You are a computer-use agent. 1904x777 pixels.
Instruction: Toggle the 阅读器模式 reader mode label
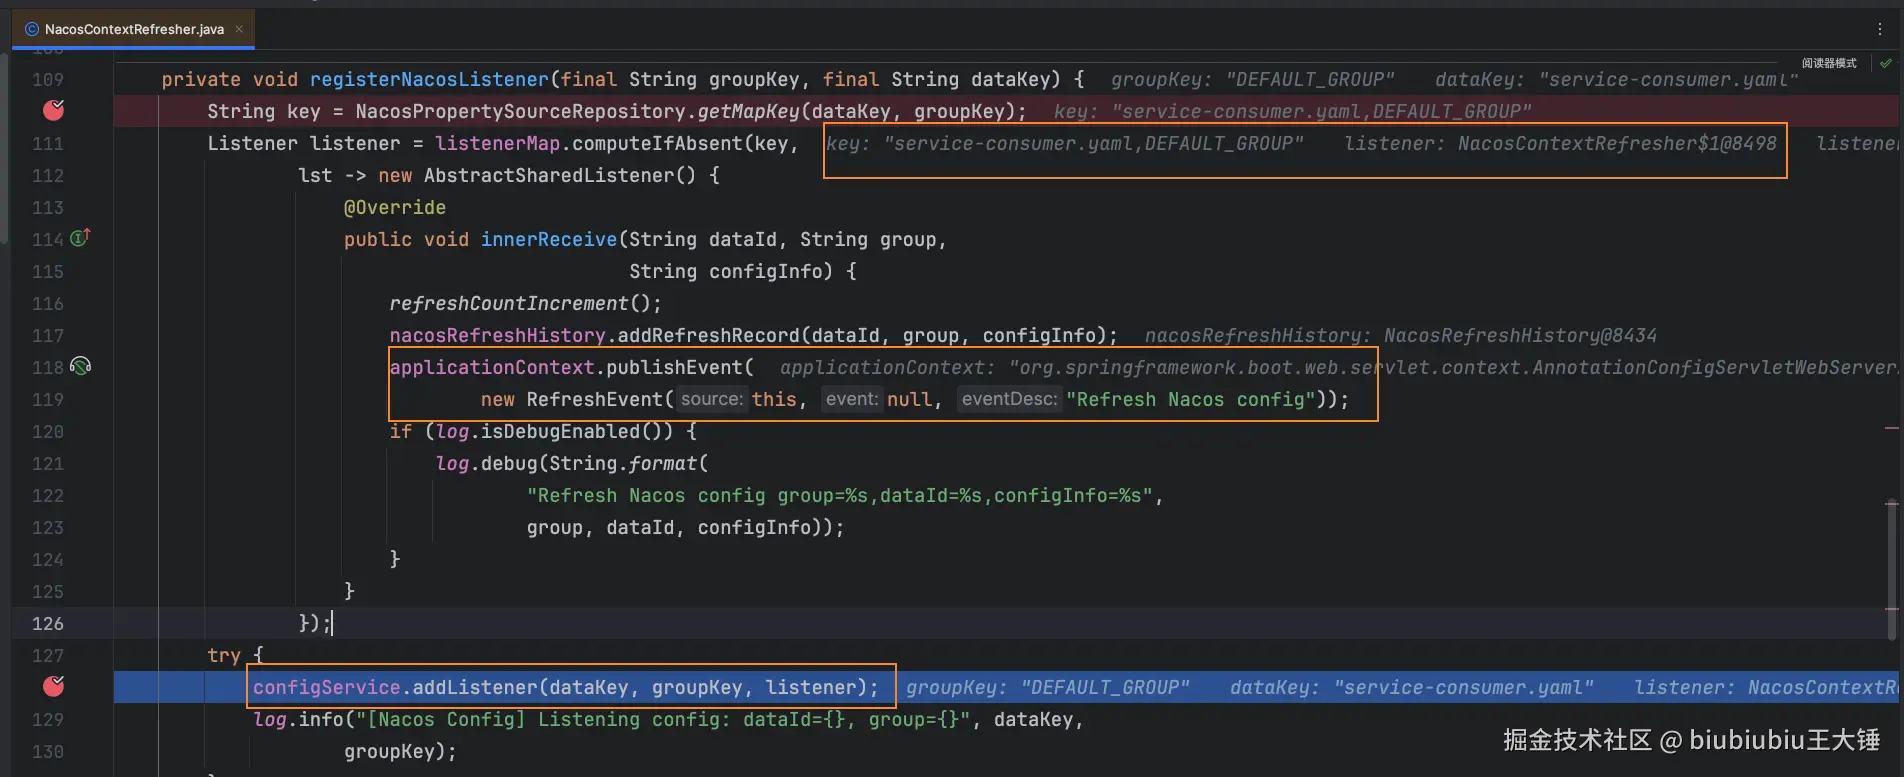pyautogui.click(x=1829, y=63)
